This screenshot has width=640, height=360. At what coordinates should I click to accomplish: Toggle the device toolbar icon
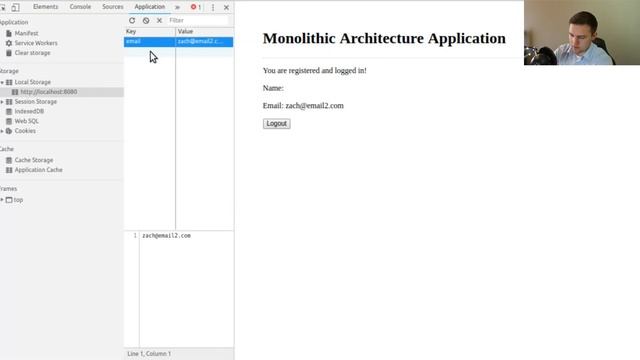click(15, 7)
